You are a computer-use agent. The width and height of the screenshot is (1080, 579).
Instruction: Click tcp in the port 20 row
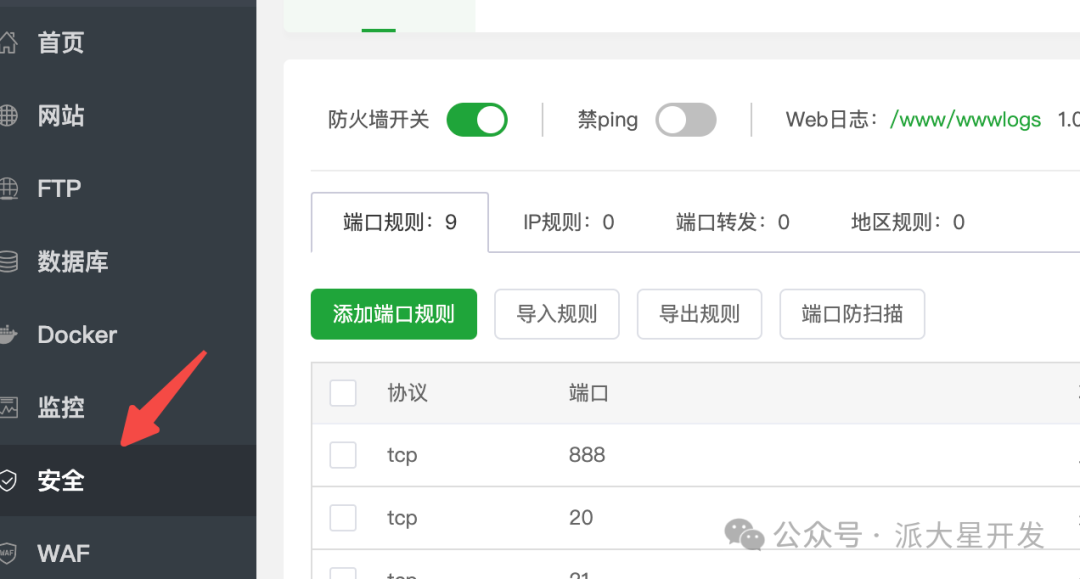click(x=402, y=518)
